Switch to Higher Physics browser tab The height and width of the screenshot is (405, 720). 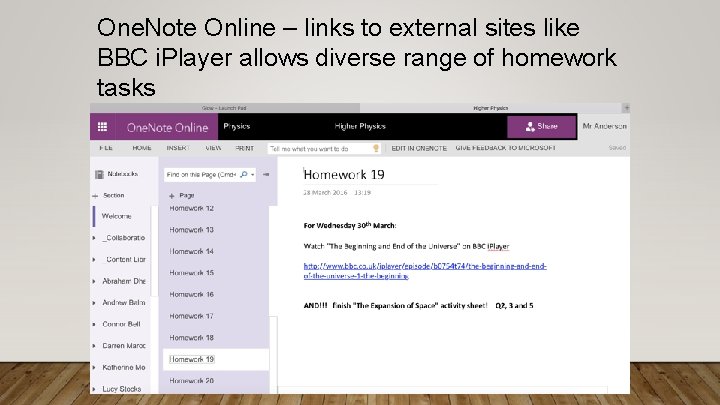pyautogui.click(x=490, y=108)
